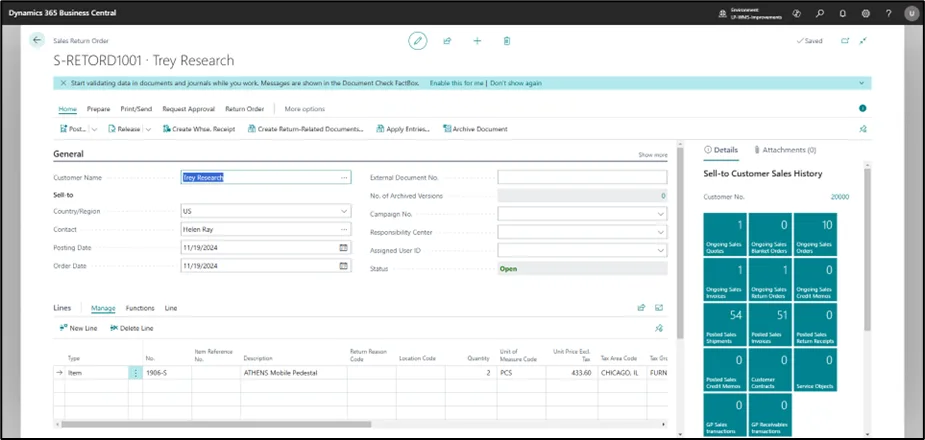
Task: Open Campaign No. dropdown
Action: click(x=661, y=214)
